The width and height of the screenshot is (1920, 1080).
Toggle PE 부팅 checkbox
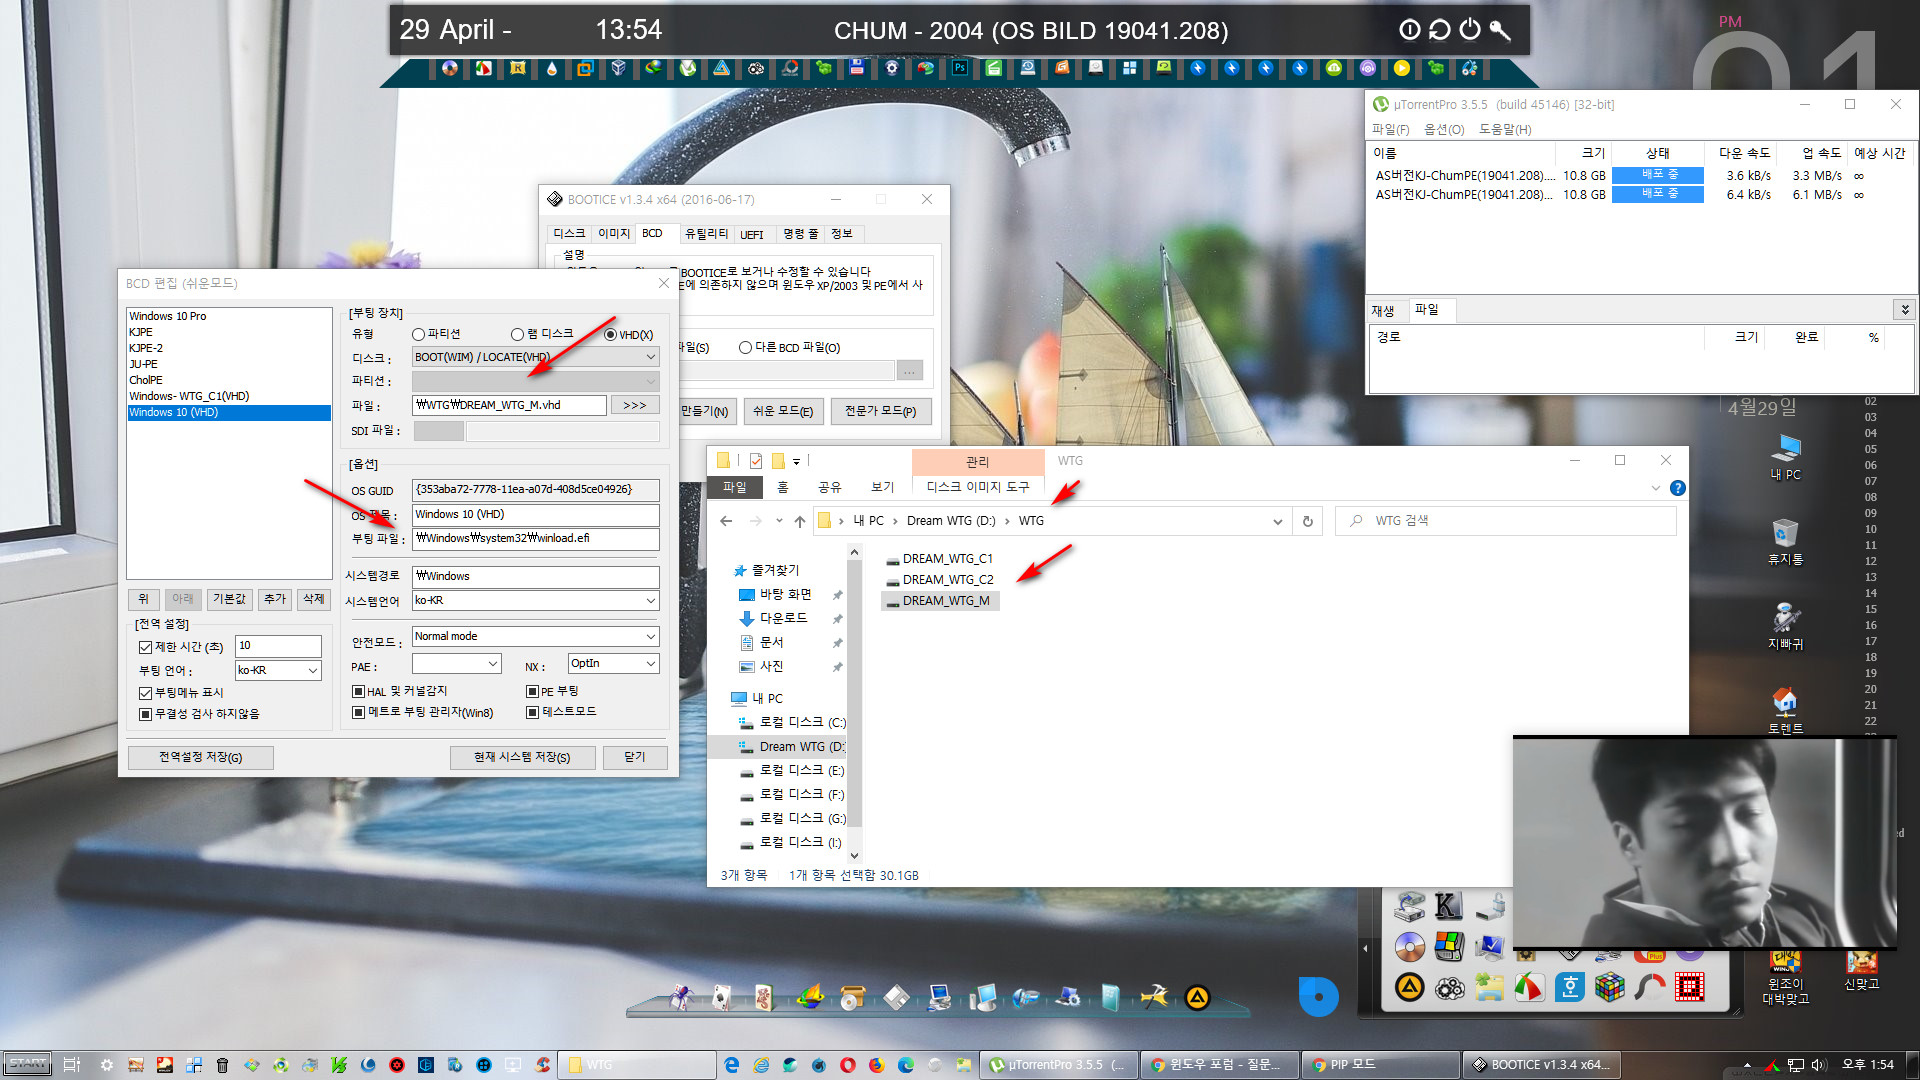532,691
